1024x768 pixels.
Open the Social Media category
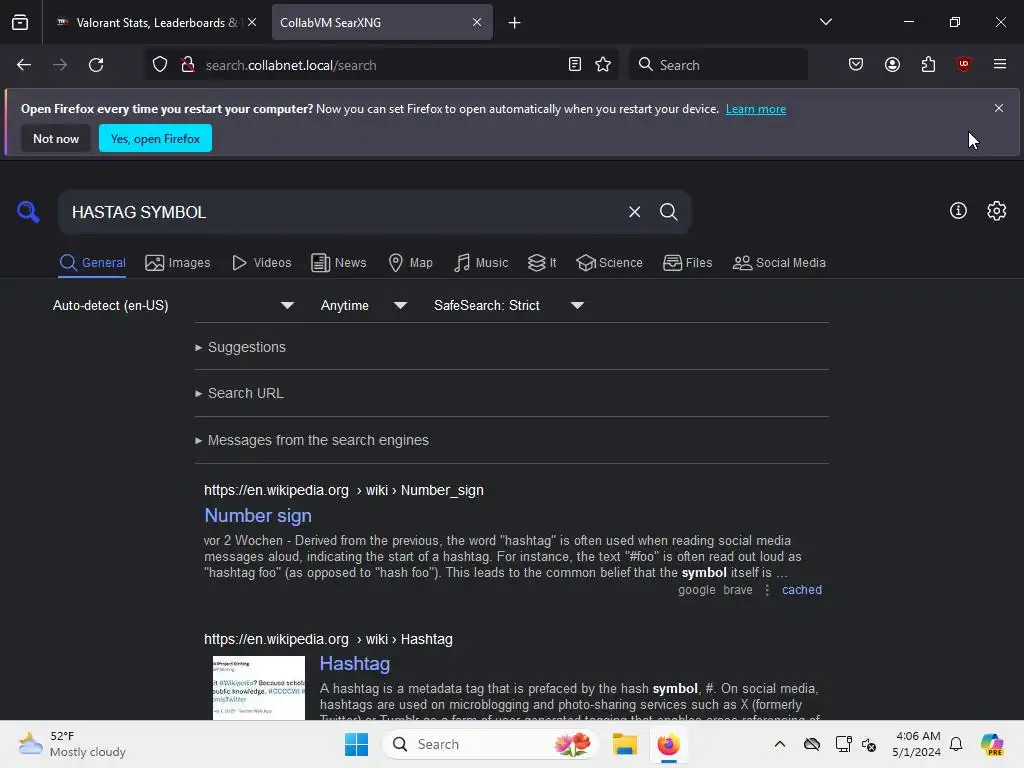point(779,263)
